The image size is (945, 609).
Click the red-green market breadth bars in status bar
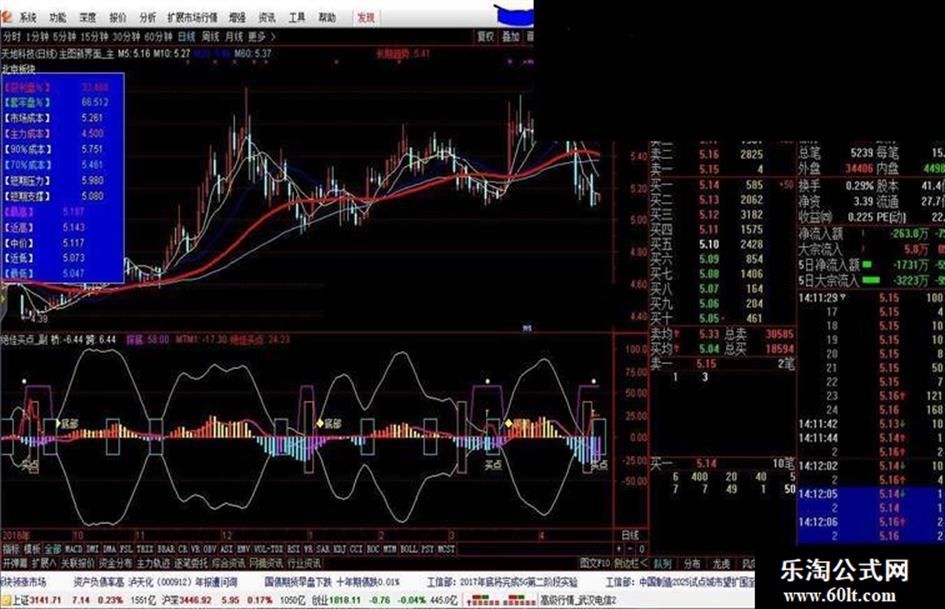pyautogui.click(x=500, y=600)
